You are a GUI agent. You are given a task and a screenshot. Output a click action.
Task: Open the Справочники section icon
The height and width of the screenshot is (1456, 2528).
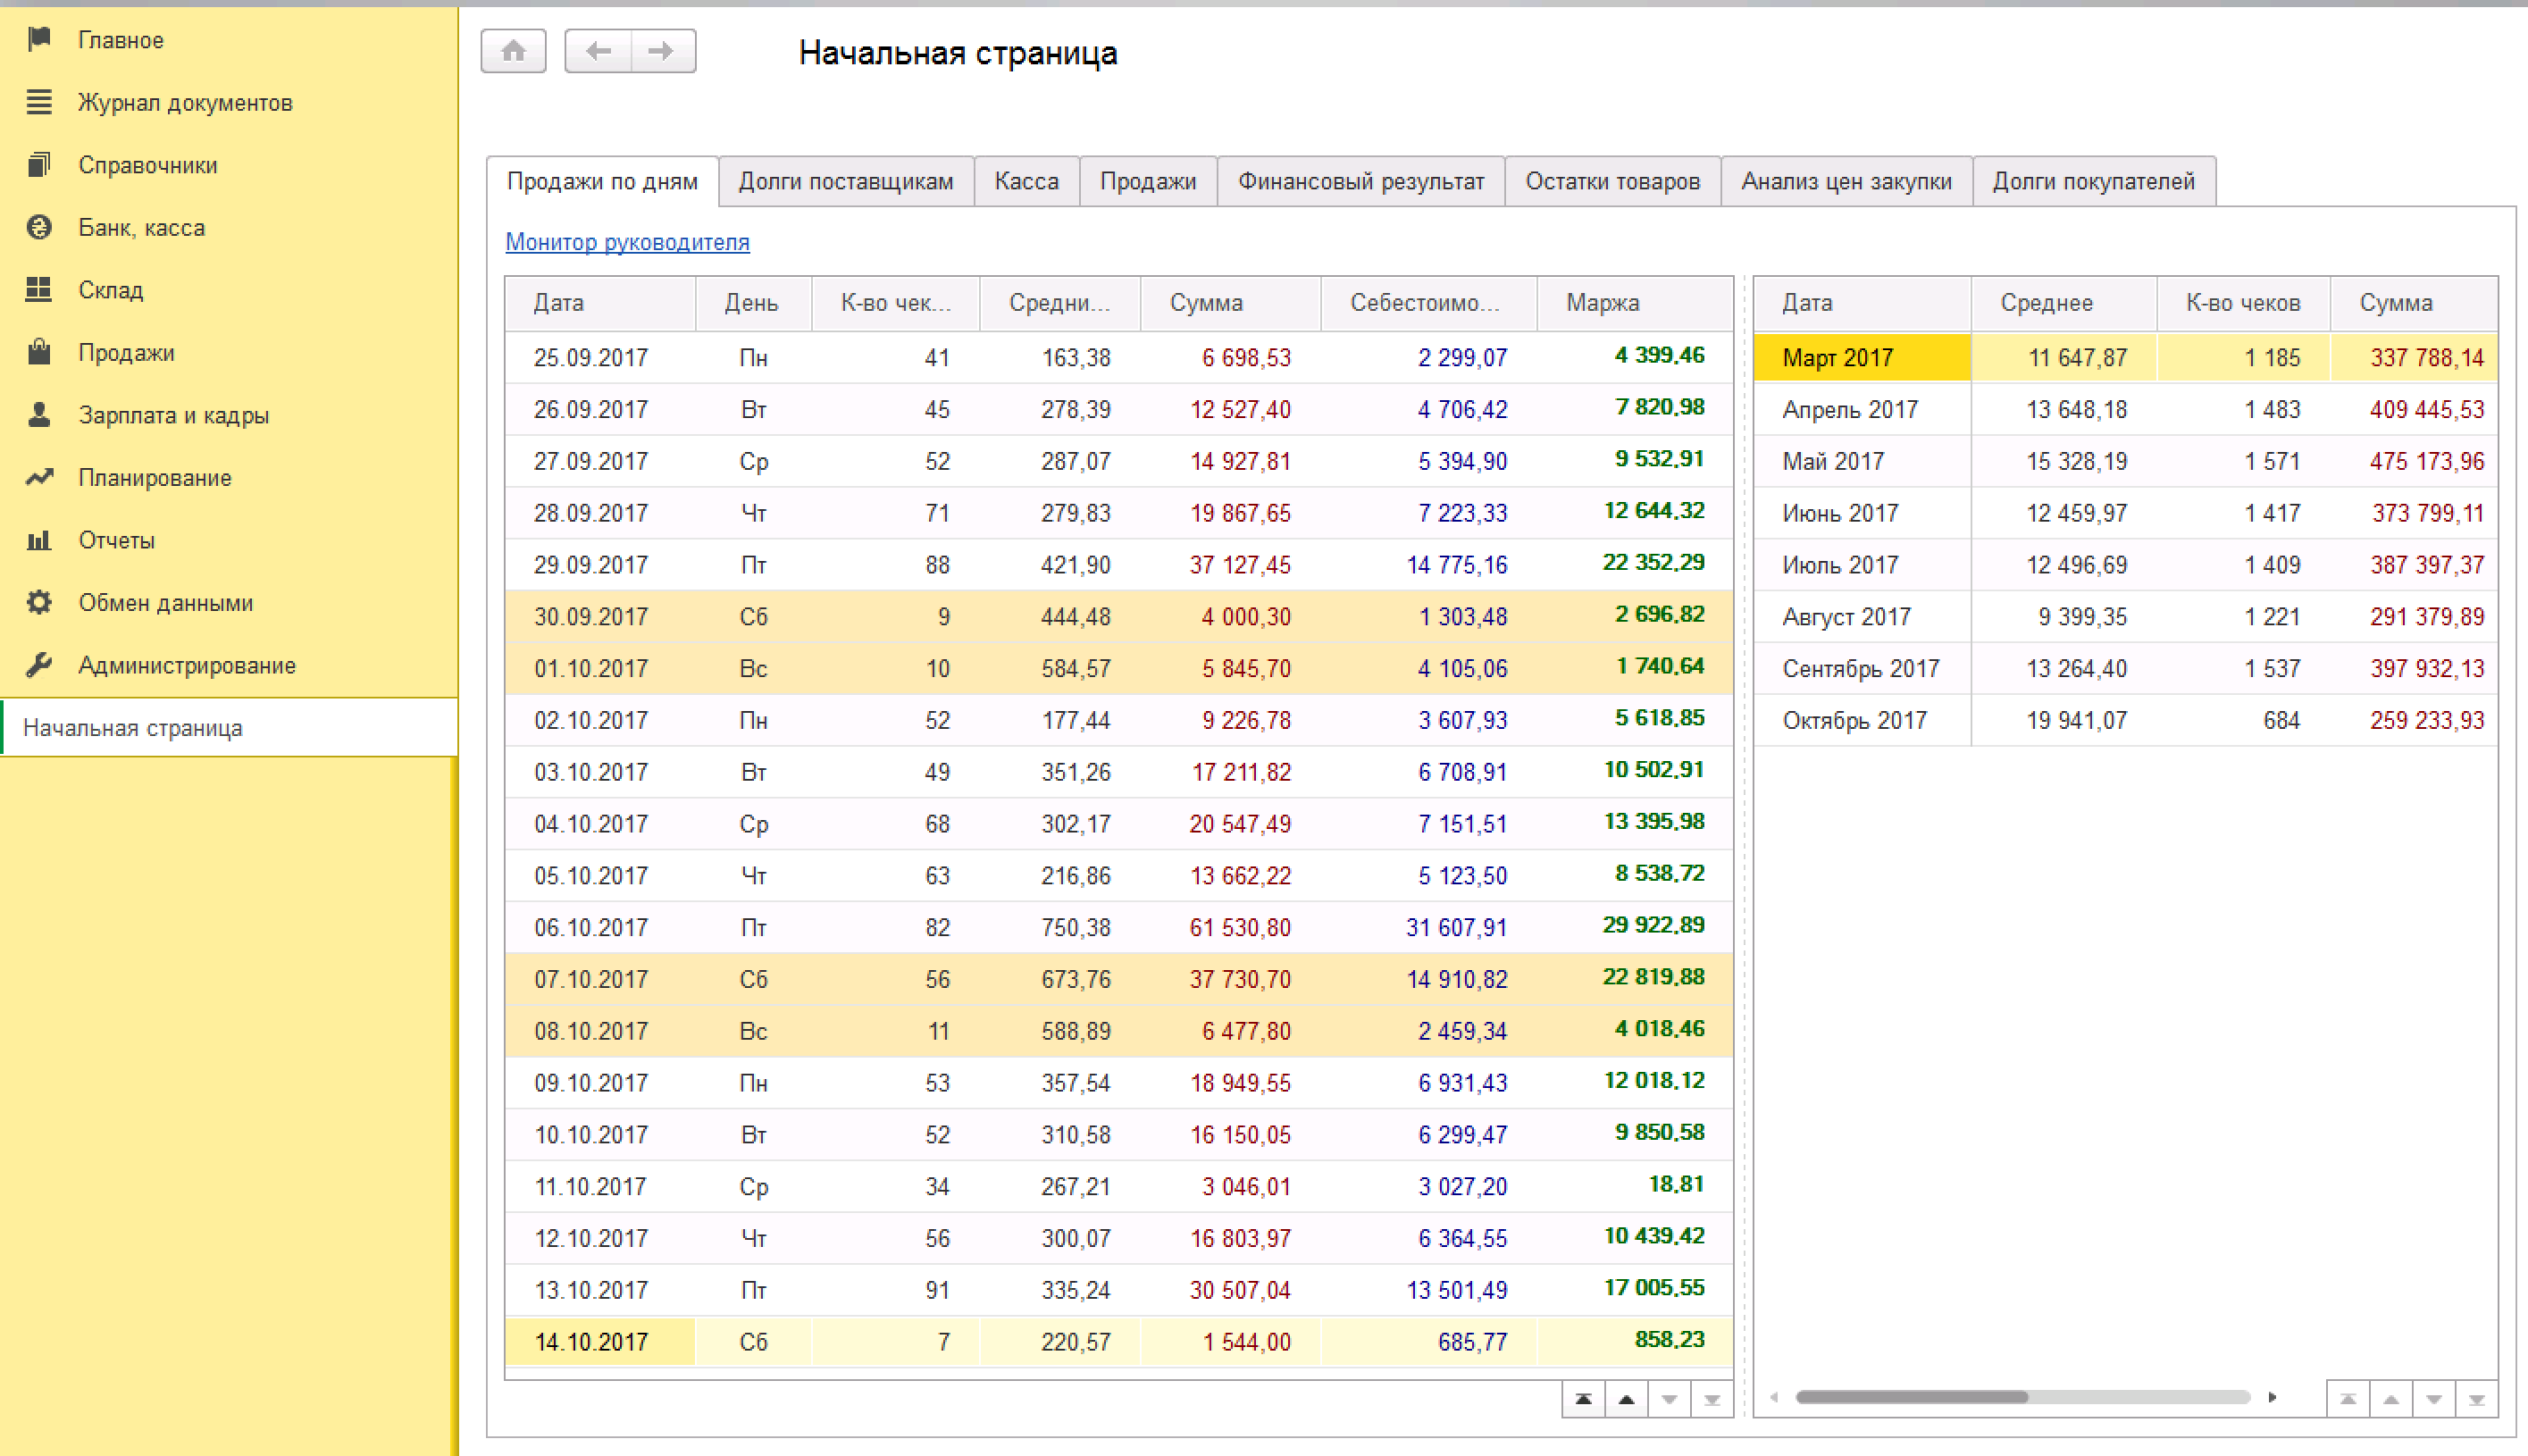39,164
